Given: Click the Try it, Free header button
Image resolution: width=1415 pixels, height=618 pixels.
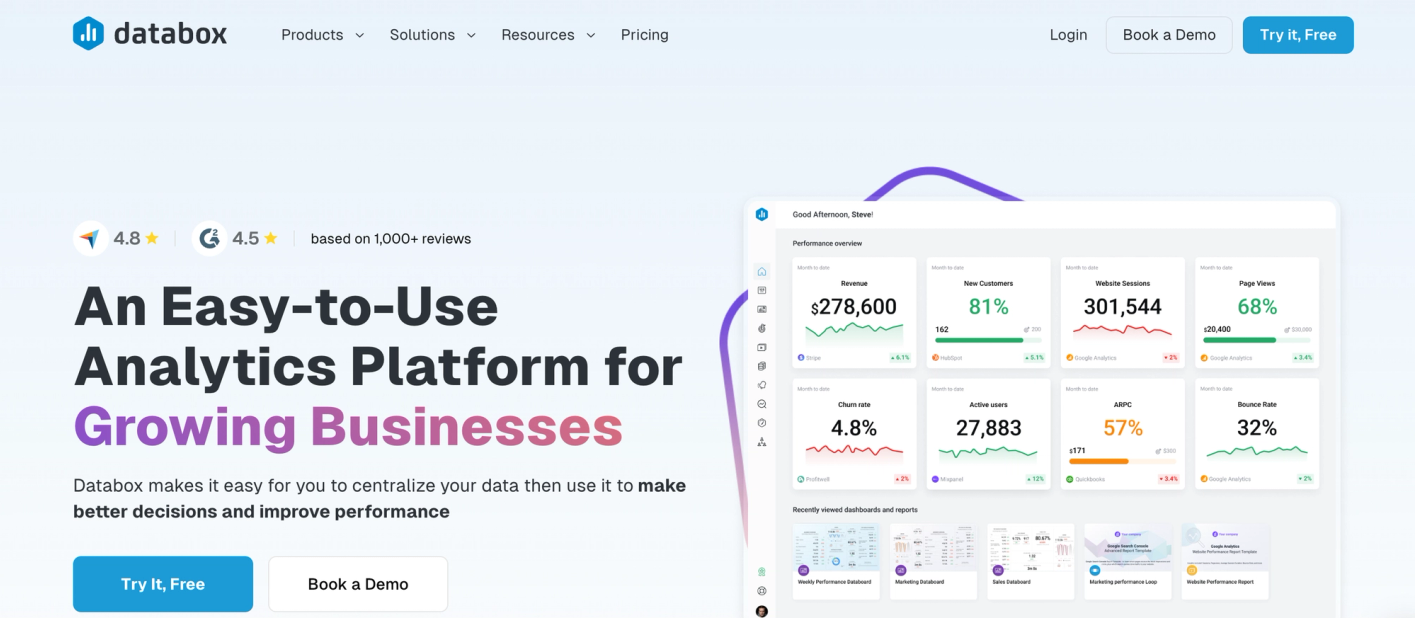Looking at the screenshot, I should [x=1298, y=35].
